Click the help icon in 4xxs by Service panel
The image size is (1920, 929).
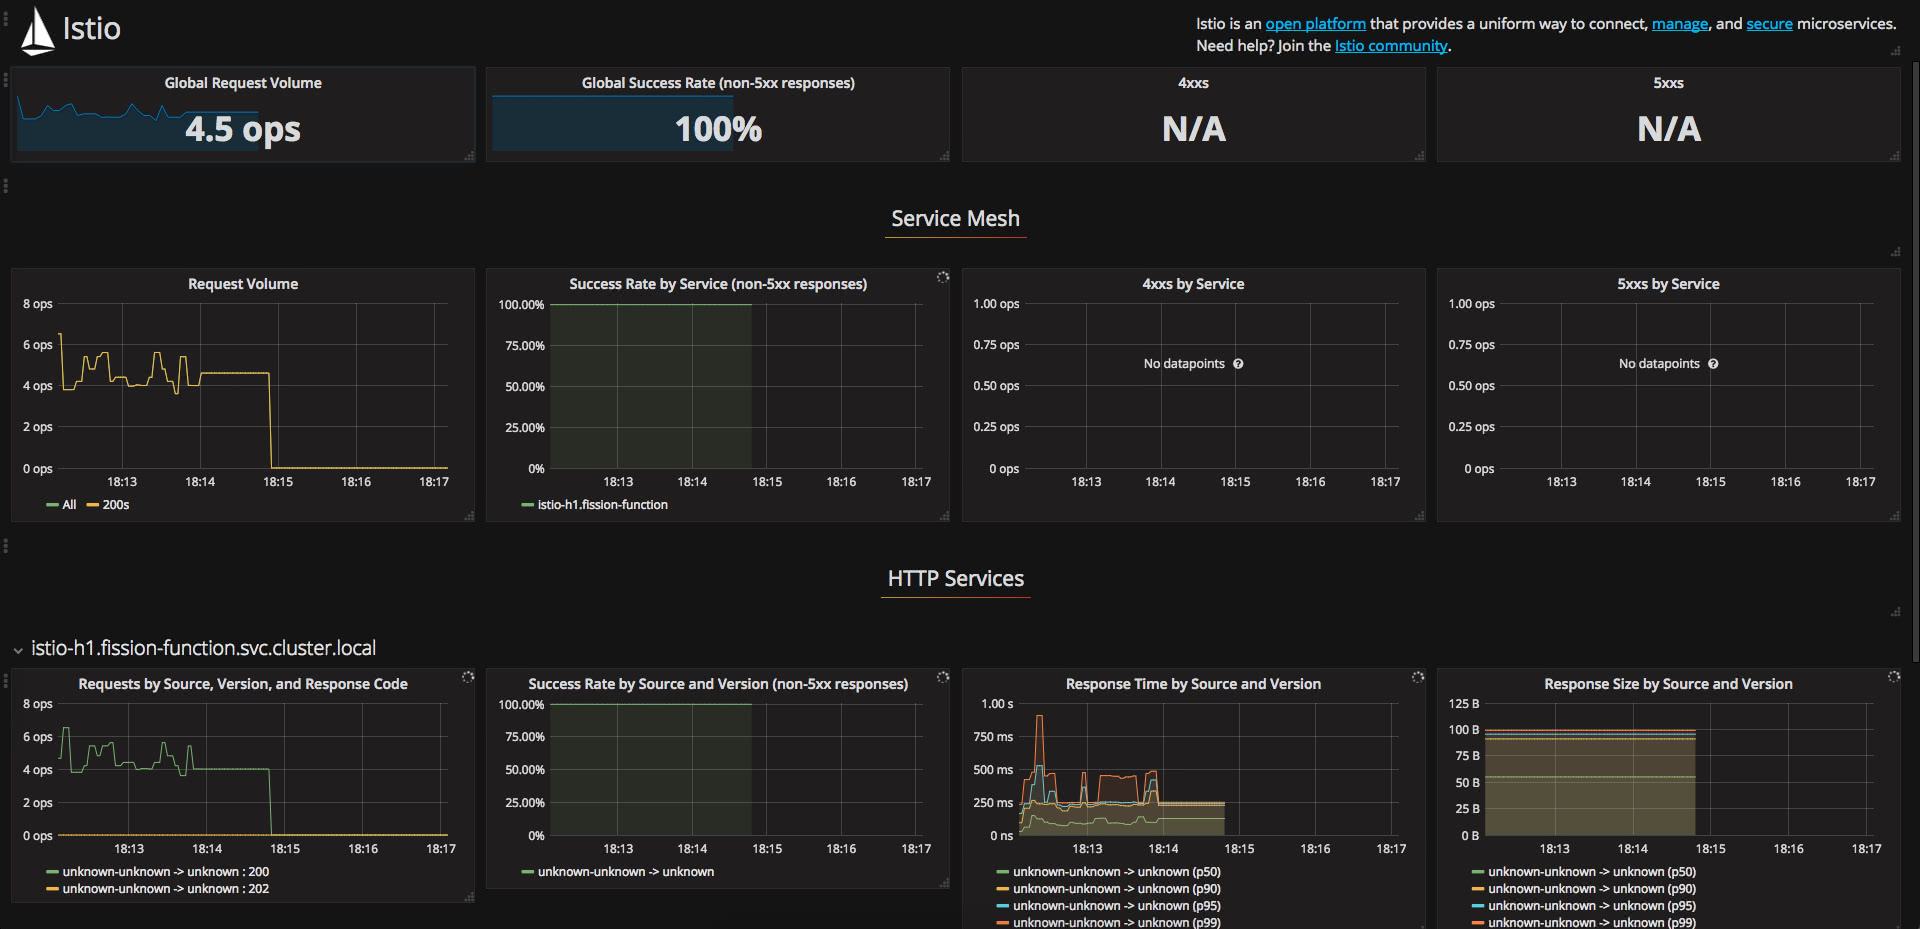coord(1238,364)
